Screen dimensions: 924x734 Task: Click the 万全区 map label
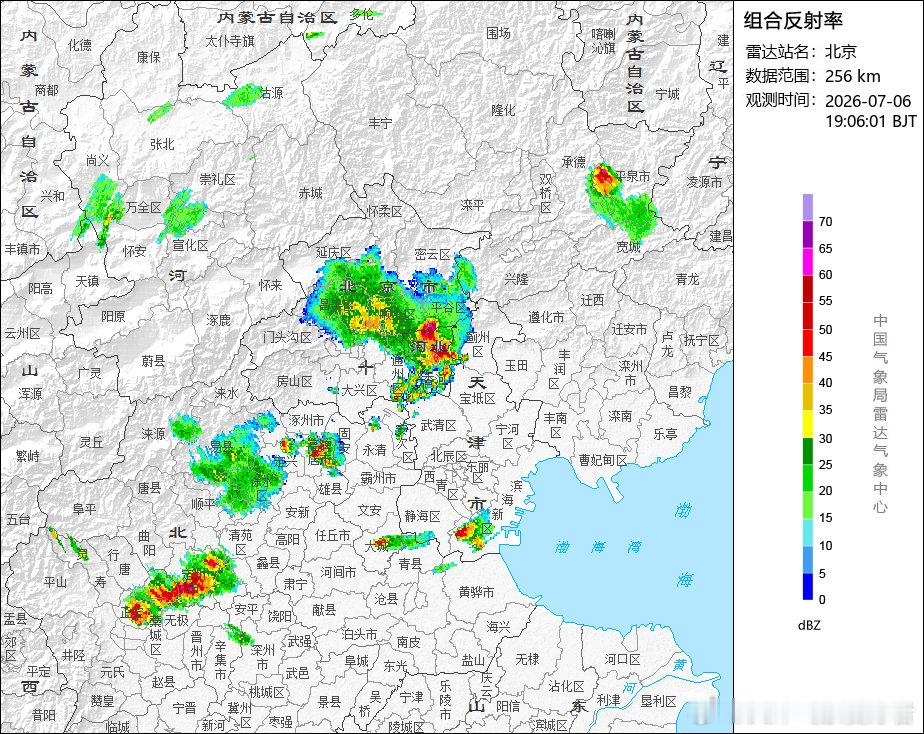[143, 207]
